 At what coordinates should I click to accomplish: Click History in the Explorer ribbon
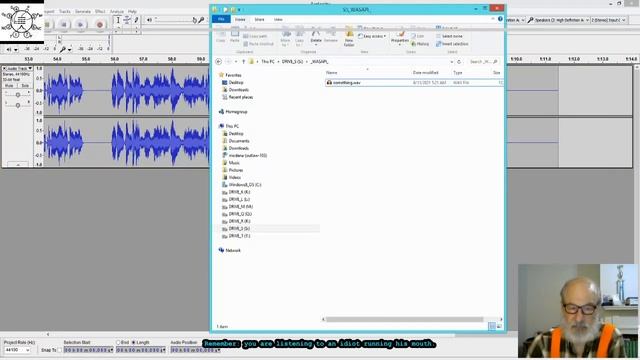coord(420,44)
